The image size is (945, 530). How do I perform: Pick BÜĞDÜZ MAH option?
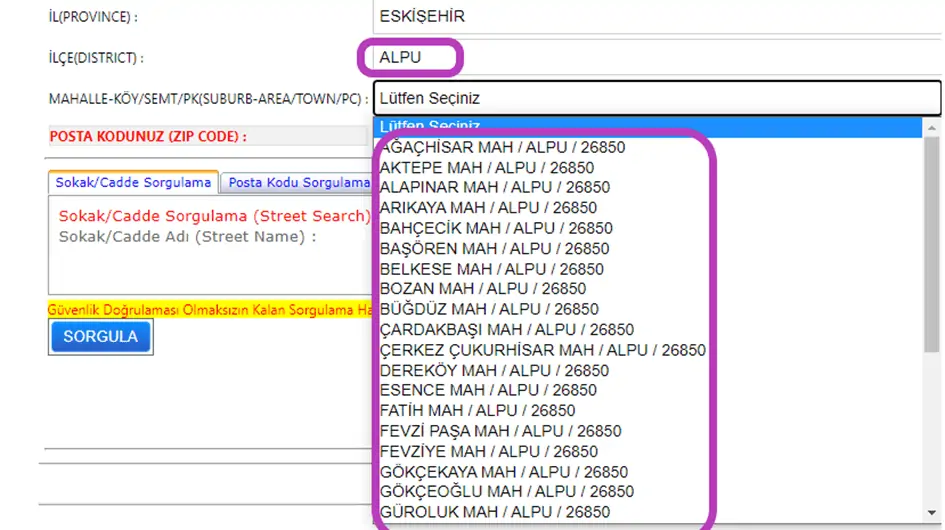tap(489, 309)
